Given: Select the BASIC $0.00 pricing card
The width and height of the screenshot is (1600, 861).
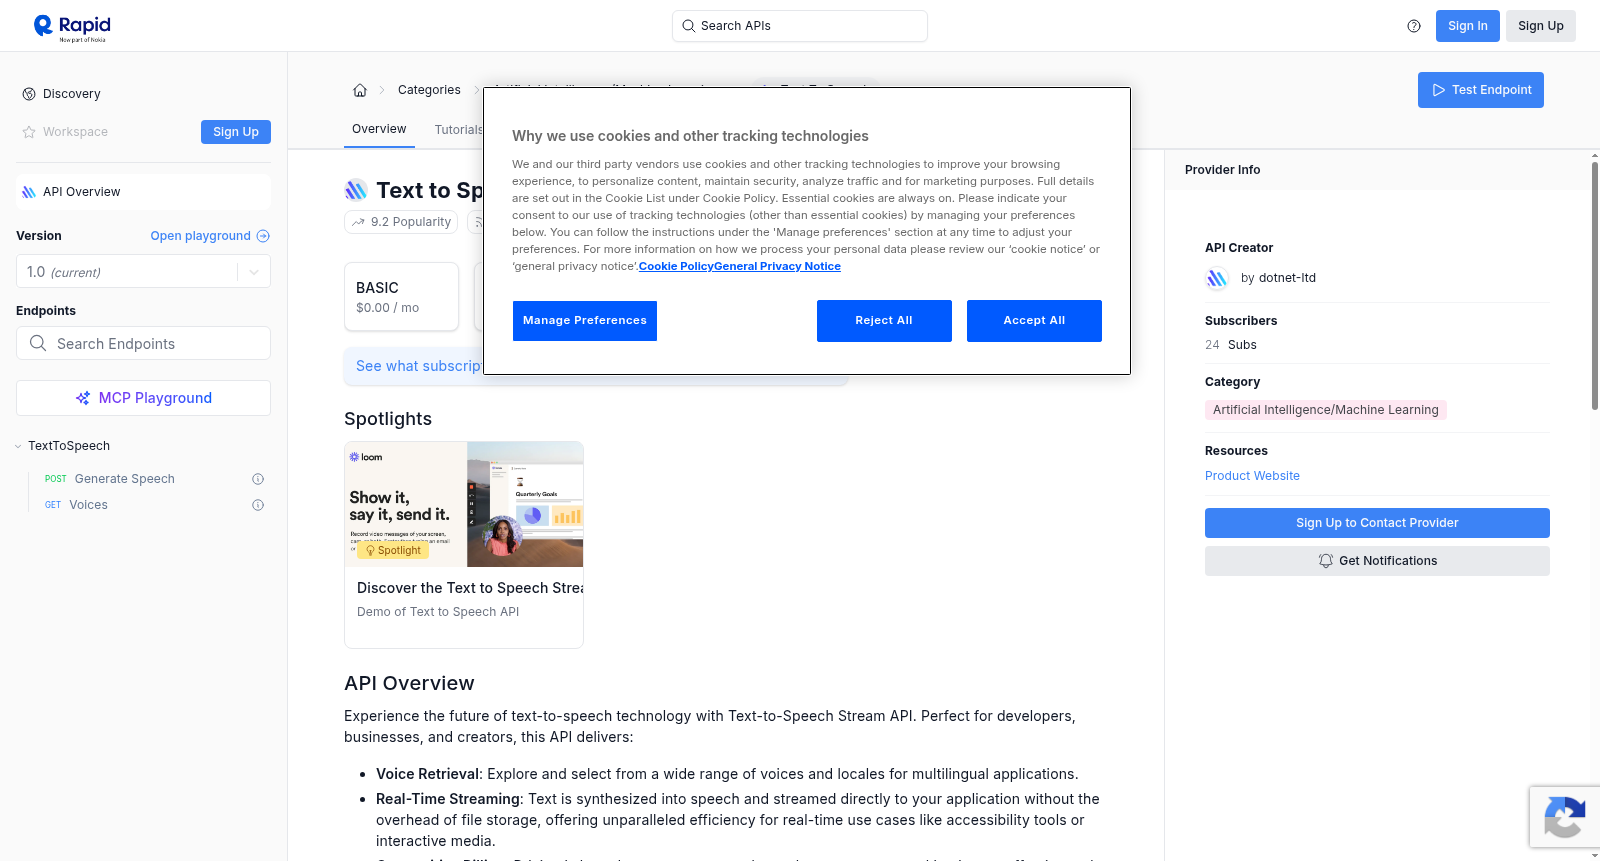Looking at the screenshot, I should pos(401,297).
